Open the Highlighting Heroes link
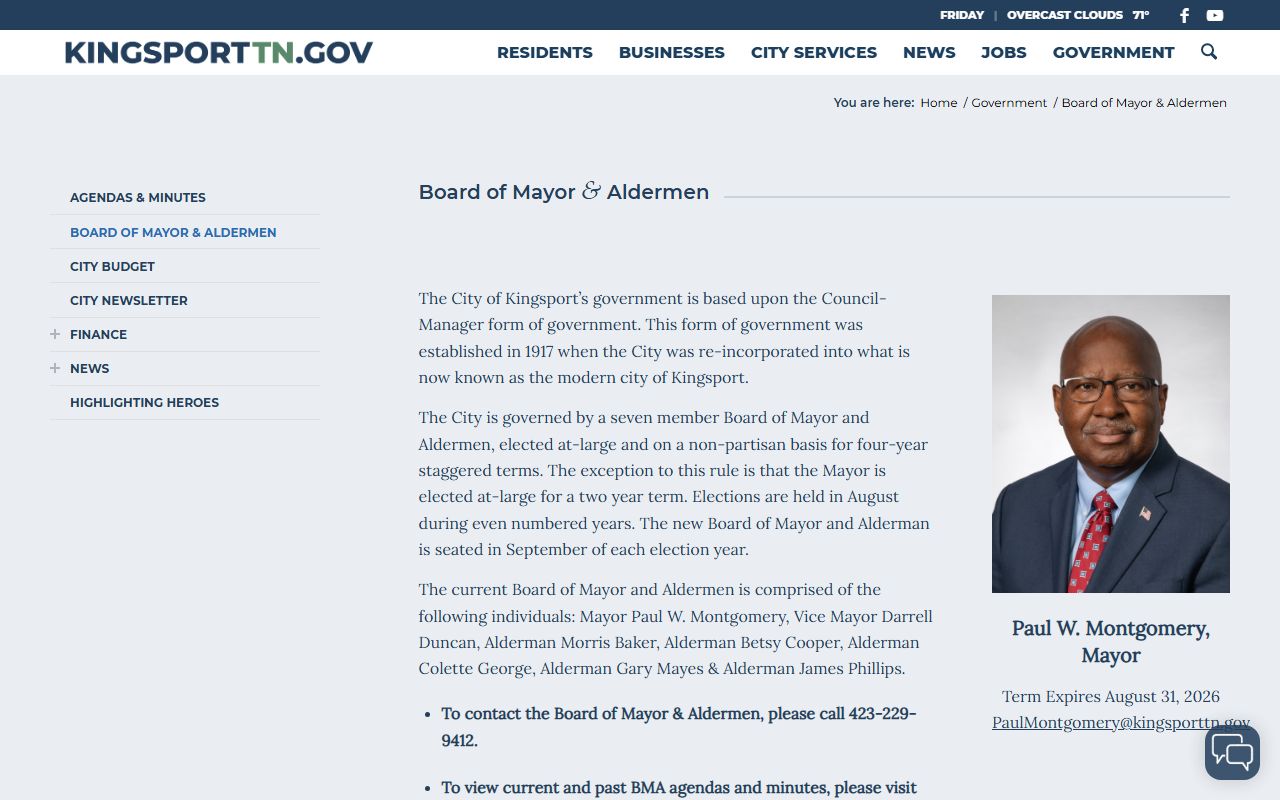Viewport: 1280px width, 800px height. (144, 402)
